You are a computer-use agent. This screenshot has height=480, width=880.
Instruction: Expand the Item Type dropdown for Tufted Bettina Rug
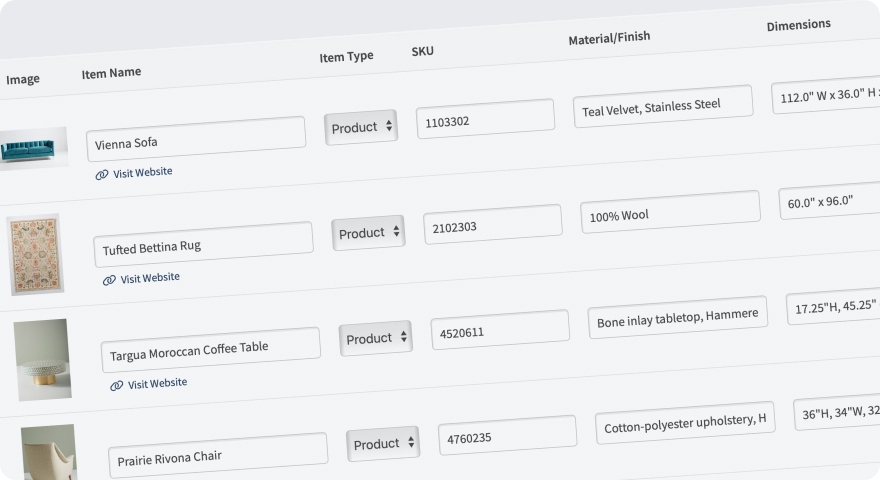pyautogui.click(x=368, y=233)
